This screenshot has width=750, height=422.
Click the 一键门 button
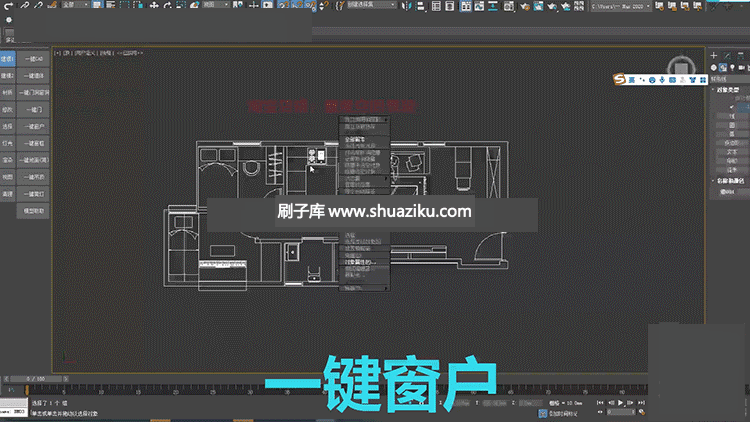[33, 110]
